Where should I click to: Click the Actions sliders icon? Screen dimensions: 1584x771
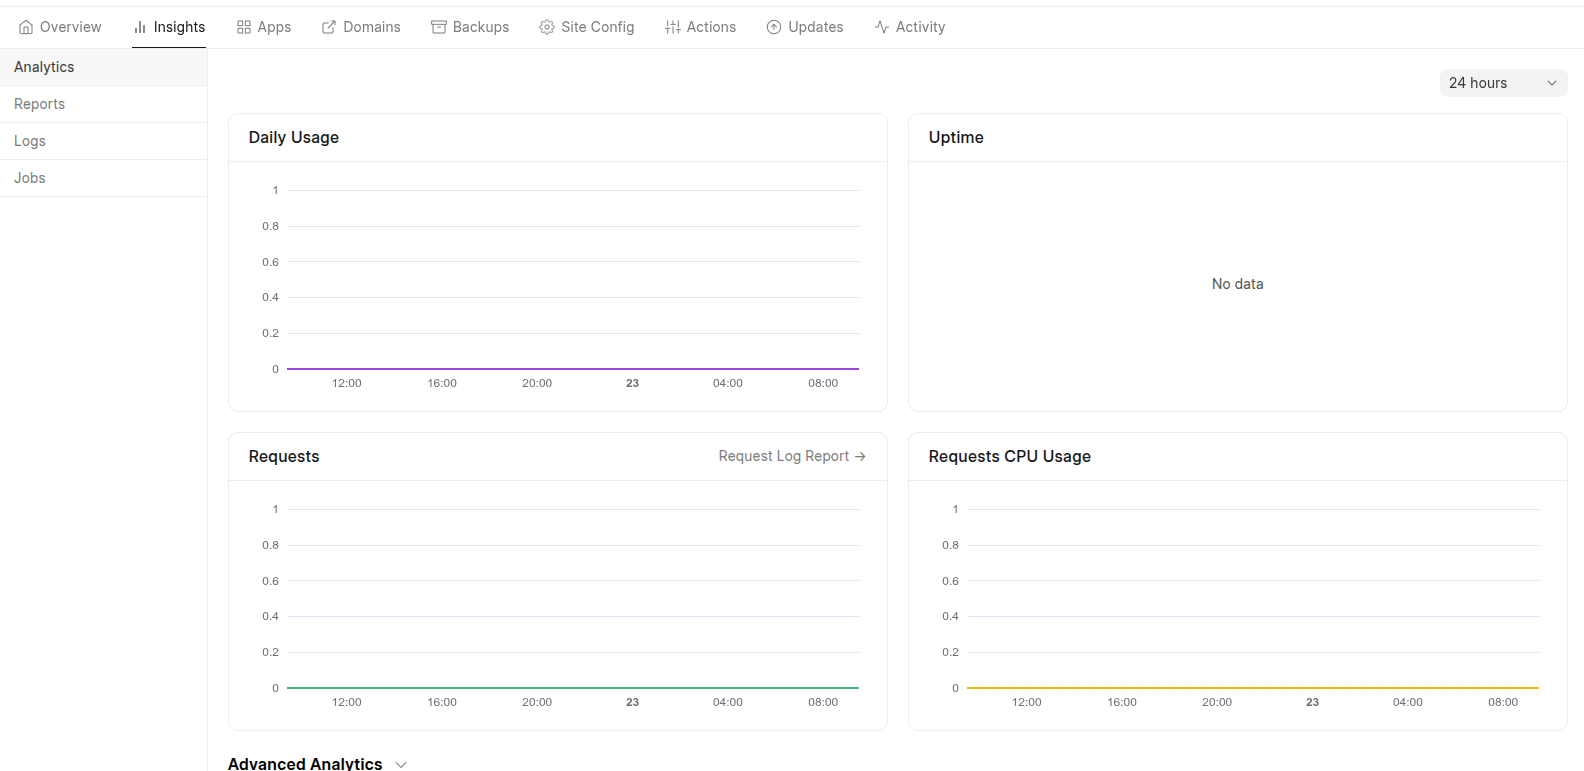(x=673, y=27)
